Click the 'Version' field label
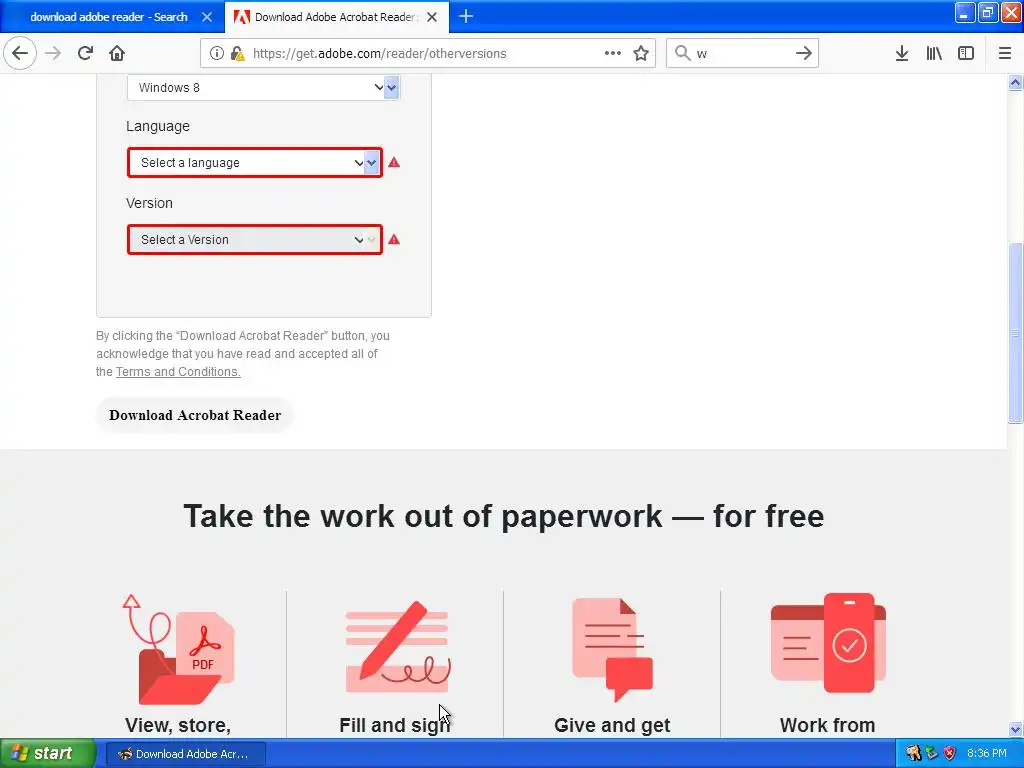 150,203
